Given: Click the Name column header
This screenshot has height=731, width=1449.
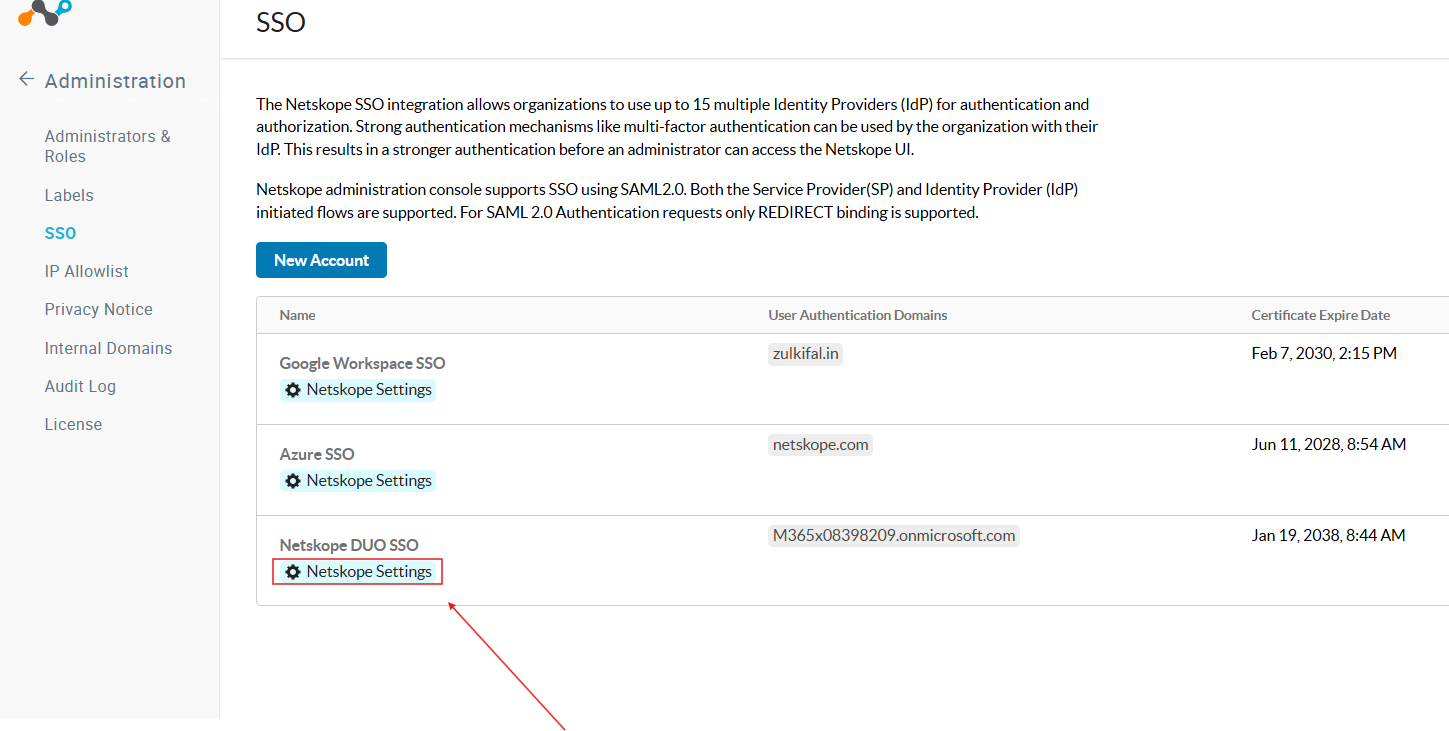Looking at the screenshot, I should pyautogui.click(x=297, y=315).
